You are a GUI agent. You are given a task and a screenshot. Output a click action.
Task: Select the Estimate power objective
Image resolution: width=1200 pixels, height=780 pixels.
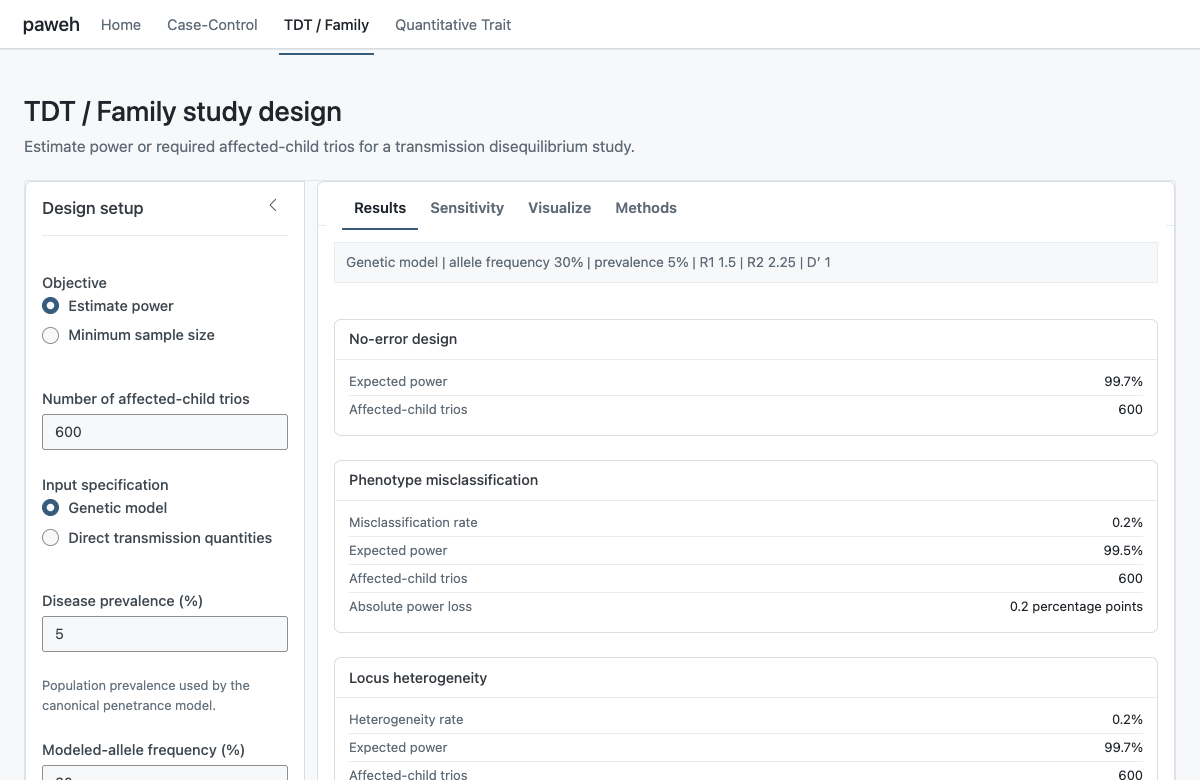[108, 306]
